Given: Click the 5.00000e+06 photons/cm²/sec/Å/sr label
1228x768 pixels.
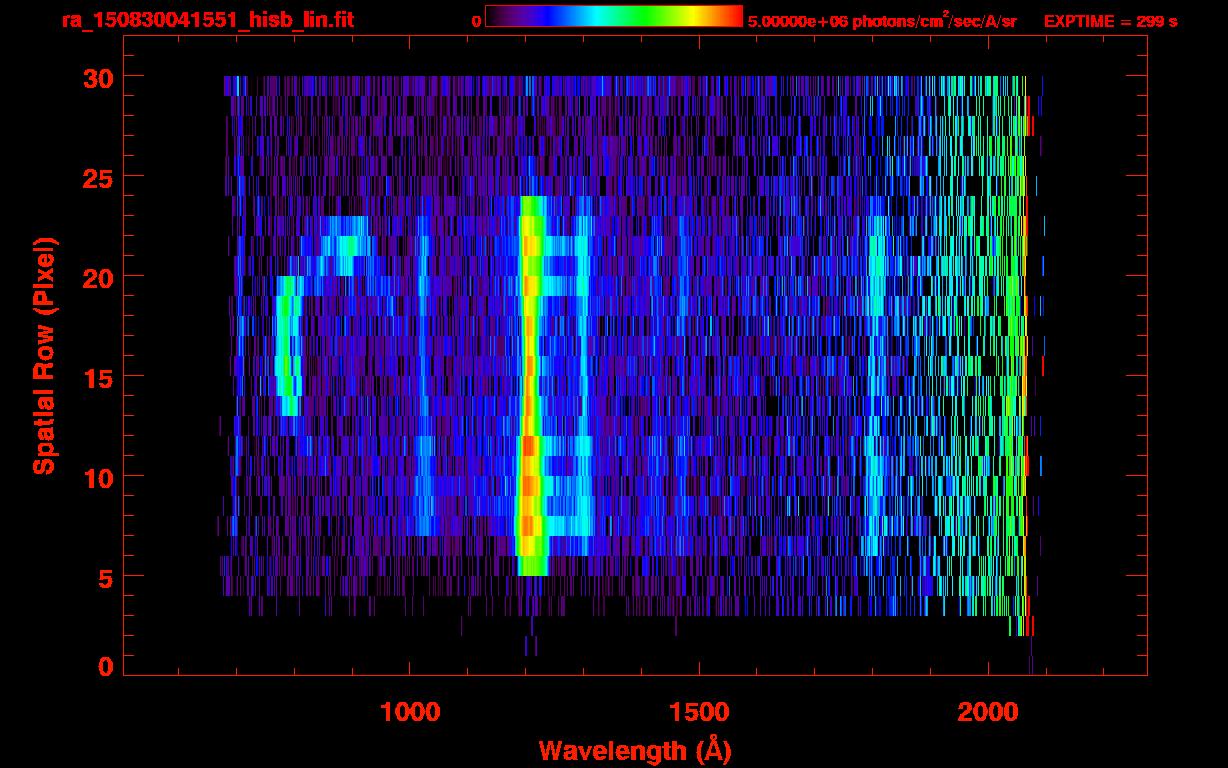Looking at the screenshot, I should 882,20.
